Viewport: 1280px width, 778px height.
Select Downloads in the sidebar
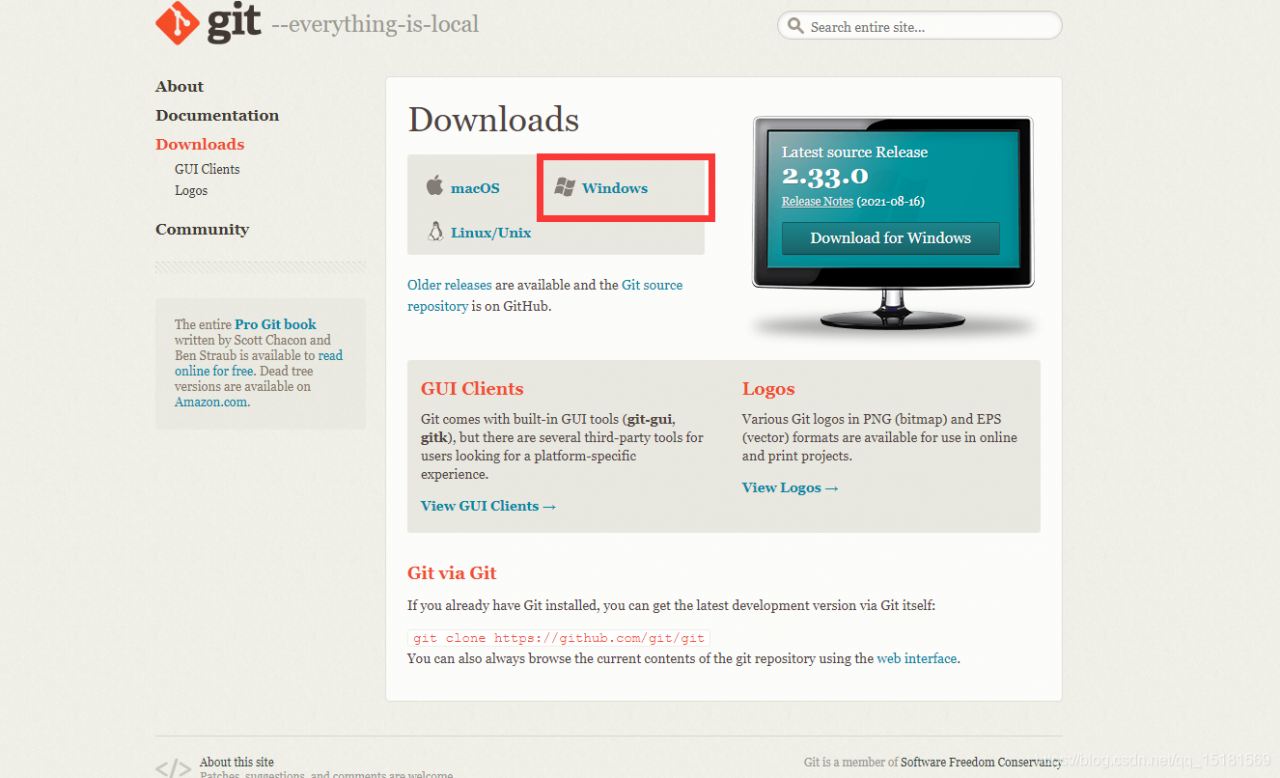[x=200, y=145]
